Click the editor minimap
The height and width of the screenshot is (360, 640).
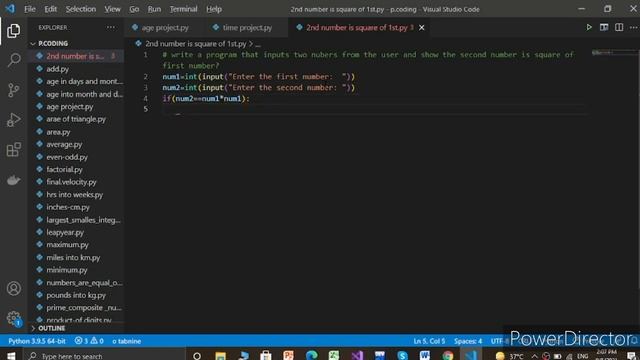click(614, 52)
